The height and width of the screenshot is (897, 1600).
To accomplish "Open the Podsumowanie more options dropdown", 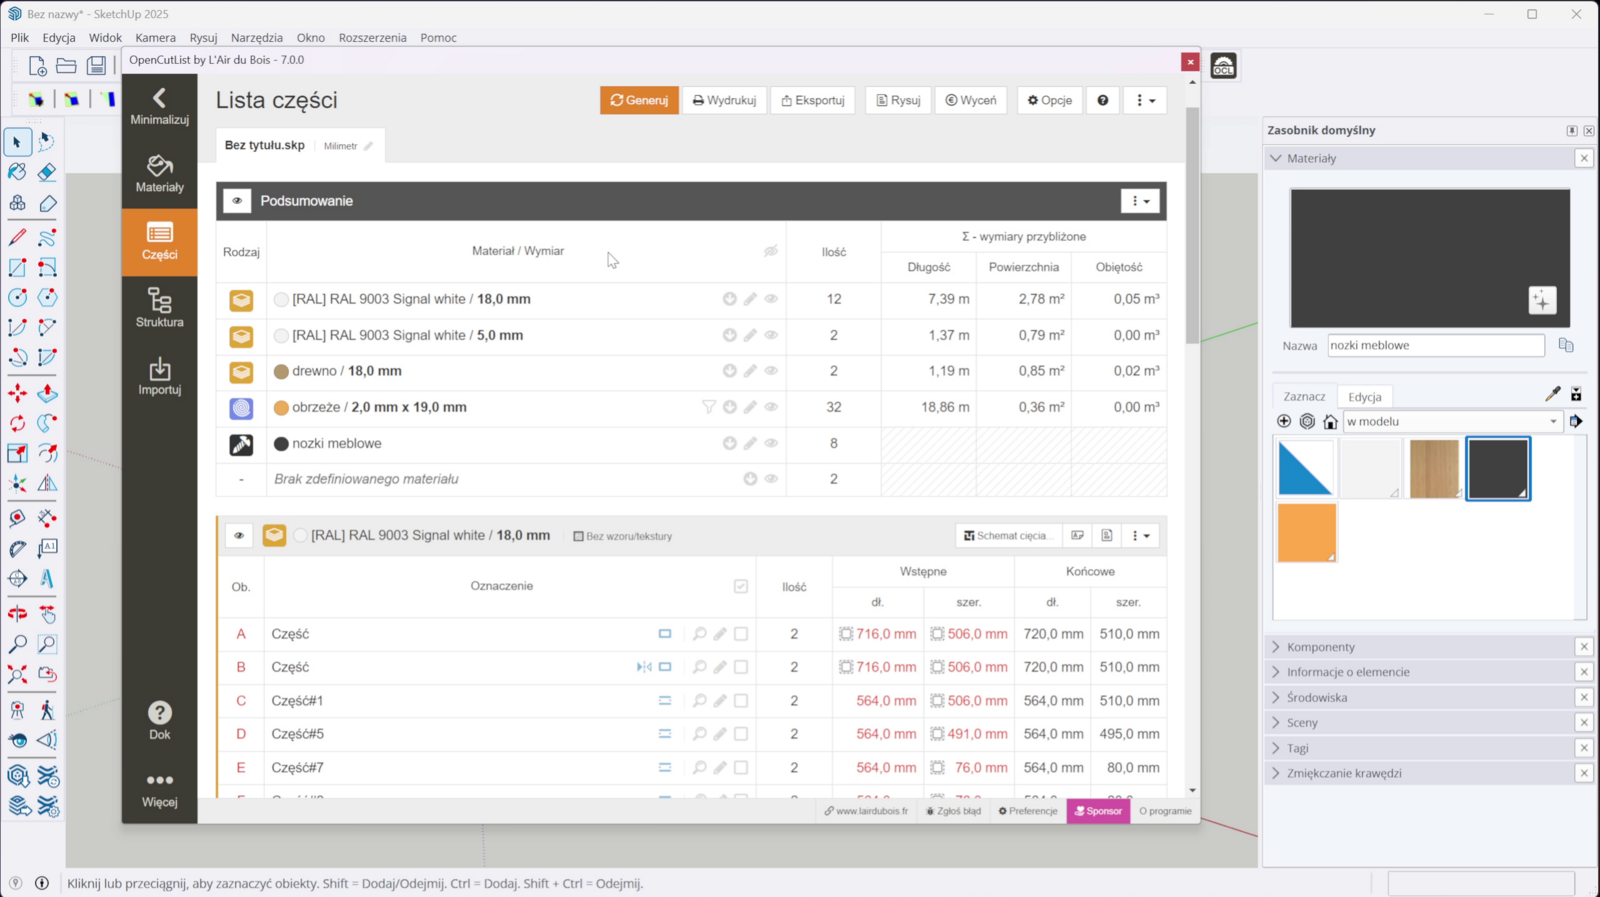I will (1140, 201).
